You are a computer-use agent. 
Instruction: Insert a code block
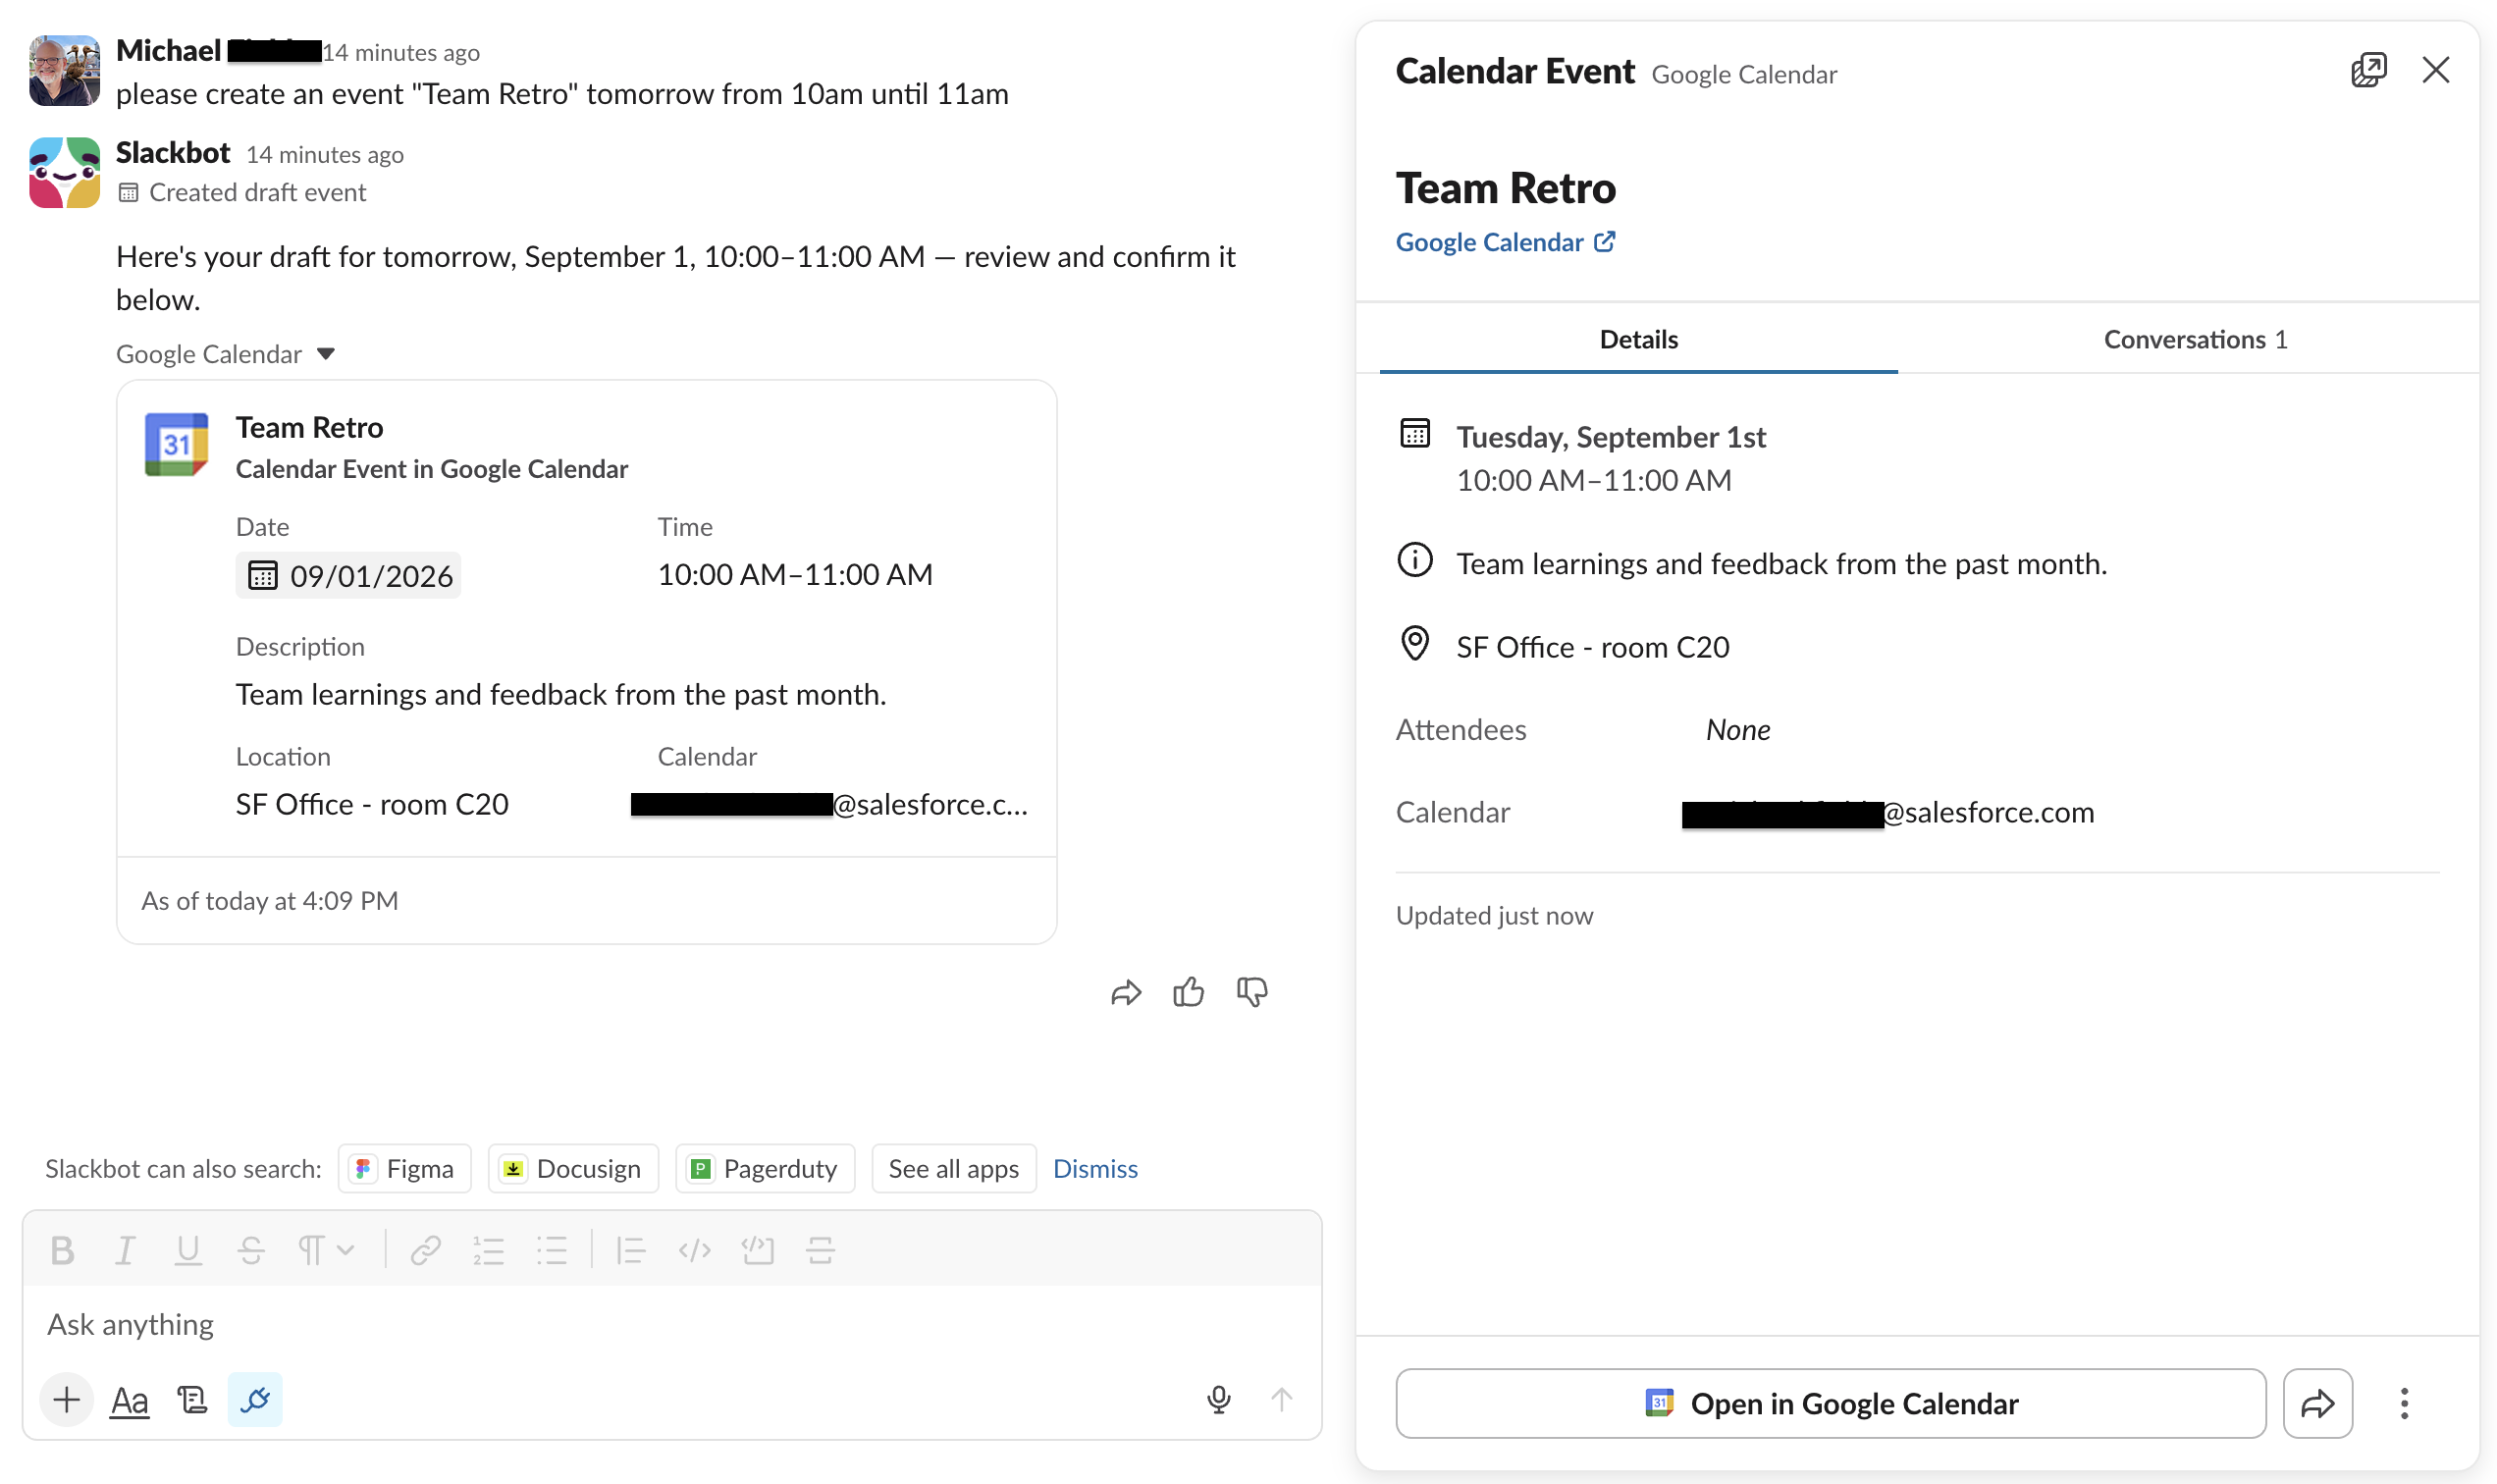[x=758, y=1250]
